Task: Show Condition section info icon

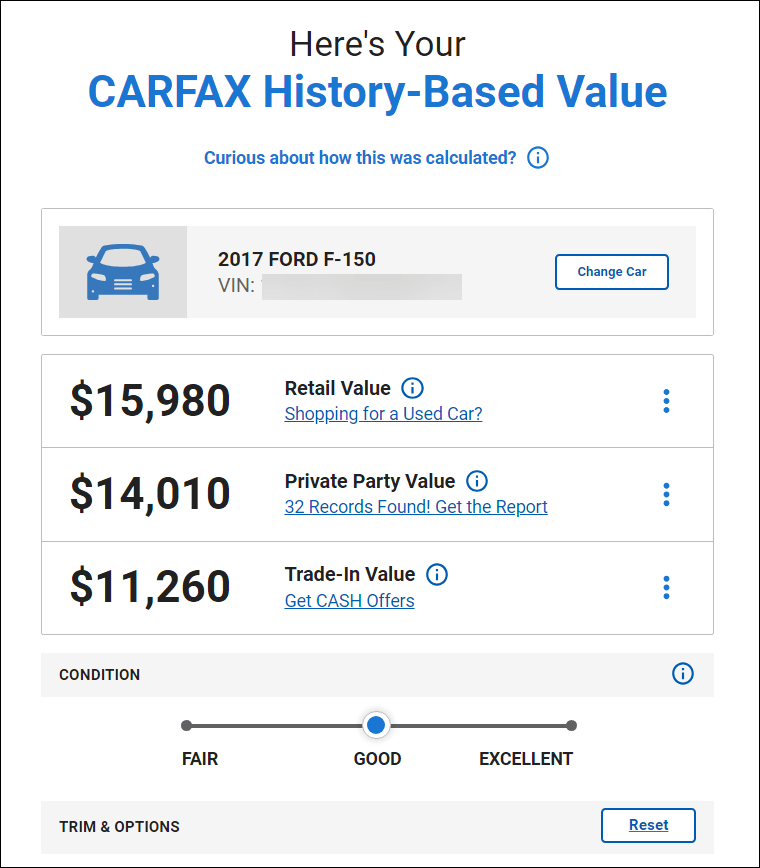Action: [x=683, y=674]
